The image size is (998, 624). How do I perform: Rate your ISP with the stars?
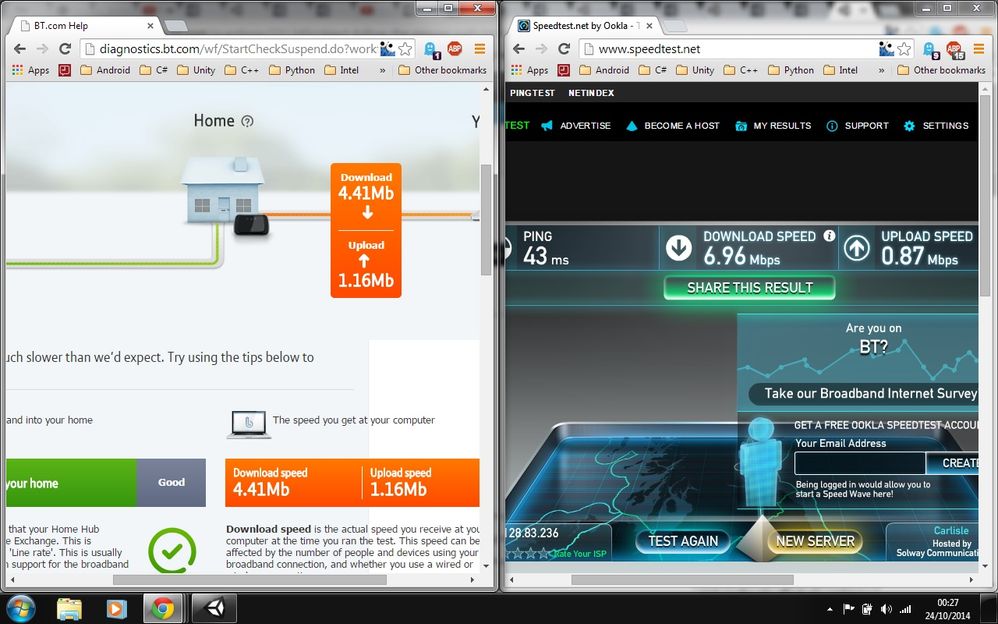tap(528, 554)
